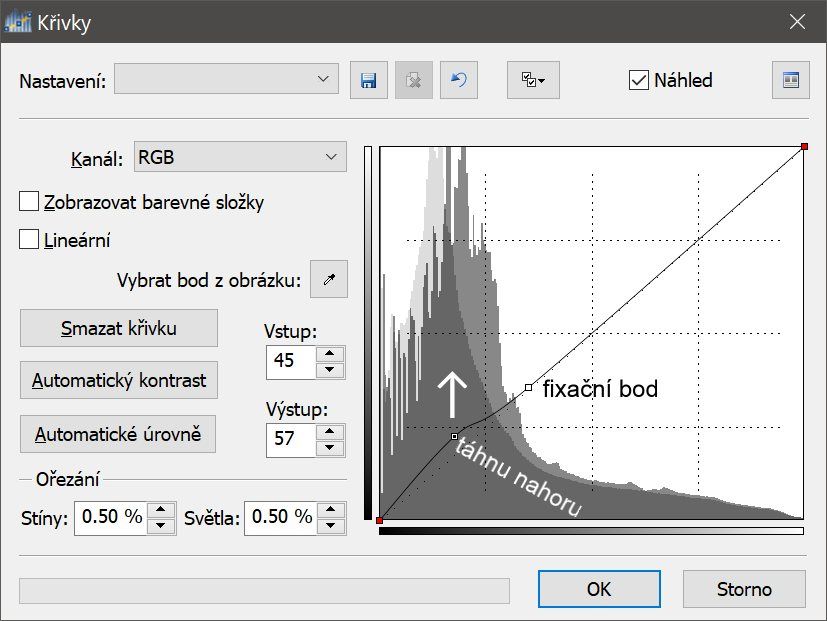The image size is (827, 621).
Task: Close the Křivky dialog window
Action: pos(797,22)
